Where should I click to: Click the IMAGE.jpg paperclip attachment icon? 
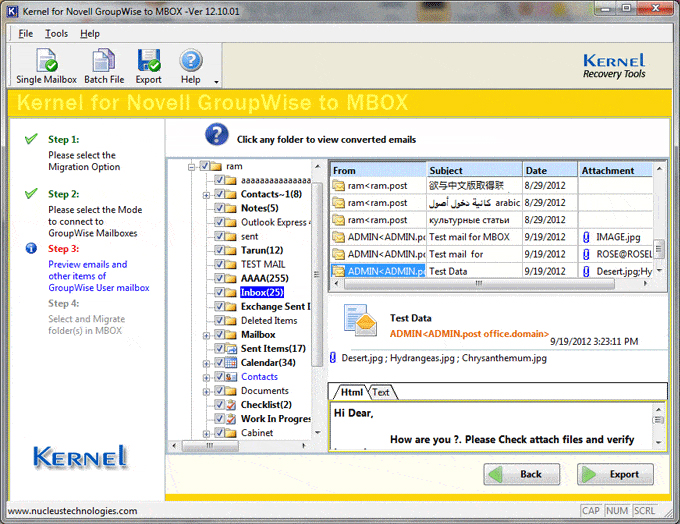coord(586,237)
